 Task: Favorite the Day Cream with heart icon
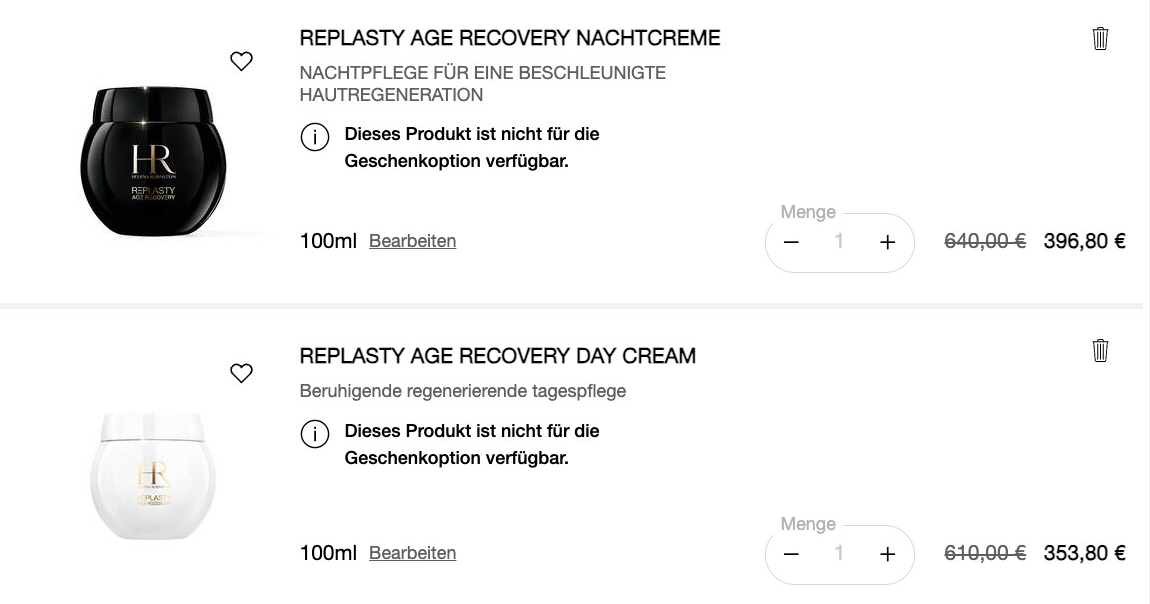pyautogui.click(x=241, y=374)
